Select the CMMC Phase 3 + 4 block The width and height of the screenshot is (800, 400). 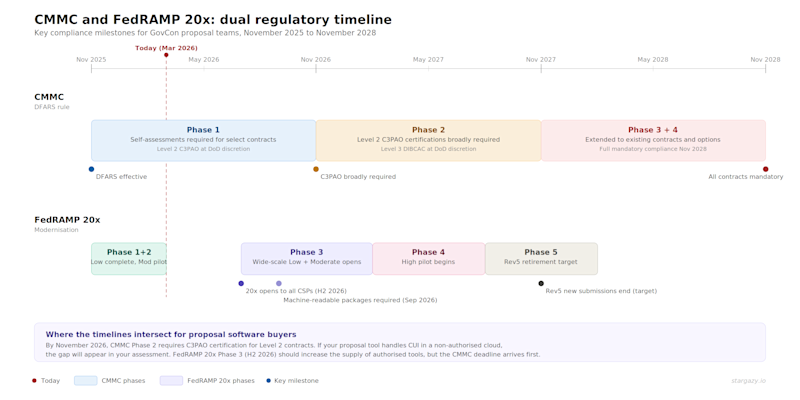click(x=653, y=140)
